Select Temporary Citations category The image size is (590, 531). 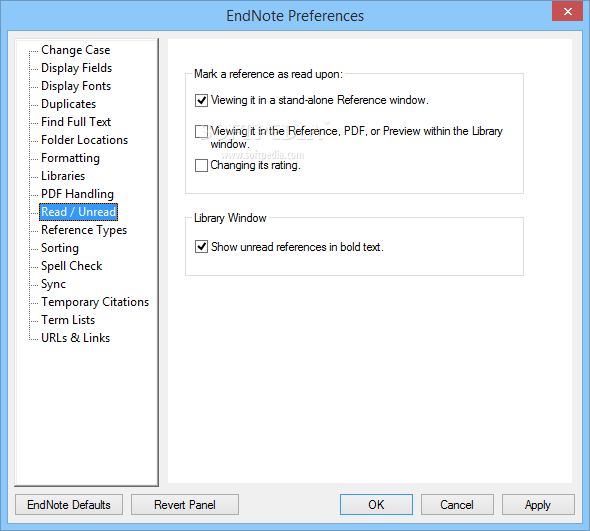(95, 302)
